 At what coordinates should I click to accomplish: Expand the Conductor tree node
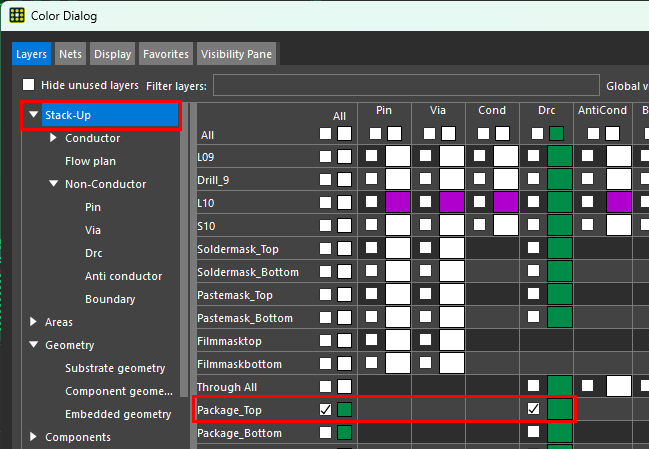(54, 139)
